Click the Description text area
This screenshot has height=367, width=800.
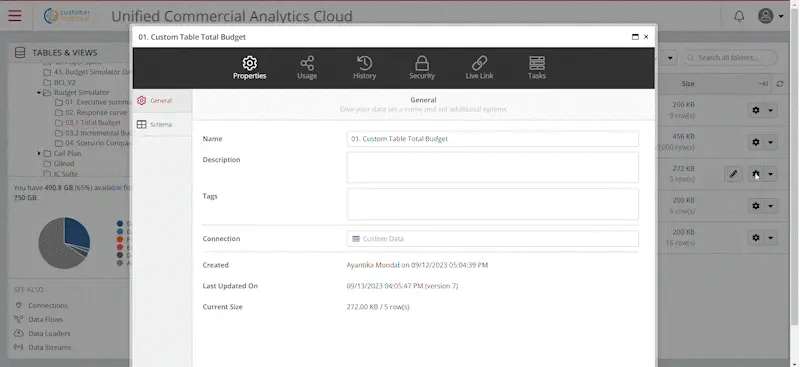[x=492, y=167]
